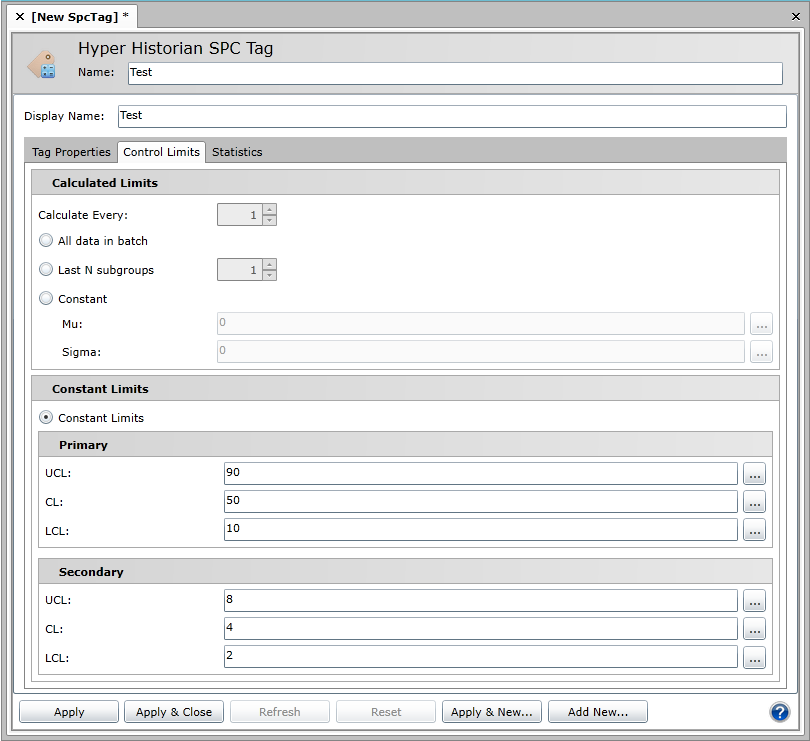Click the blue help question mark icon
The image size is (810, 741).
780,712
